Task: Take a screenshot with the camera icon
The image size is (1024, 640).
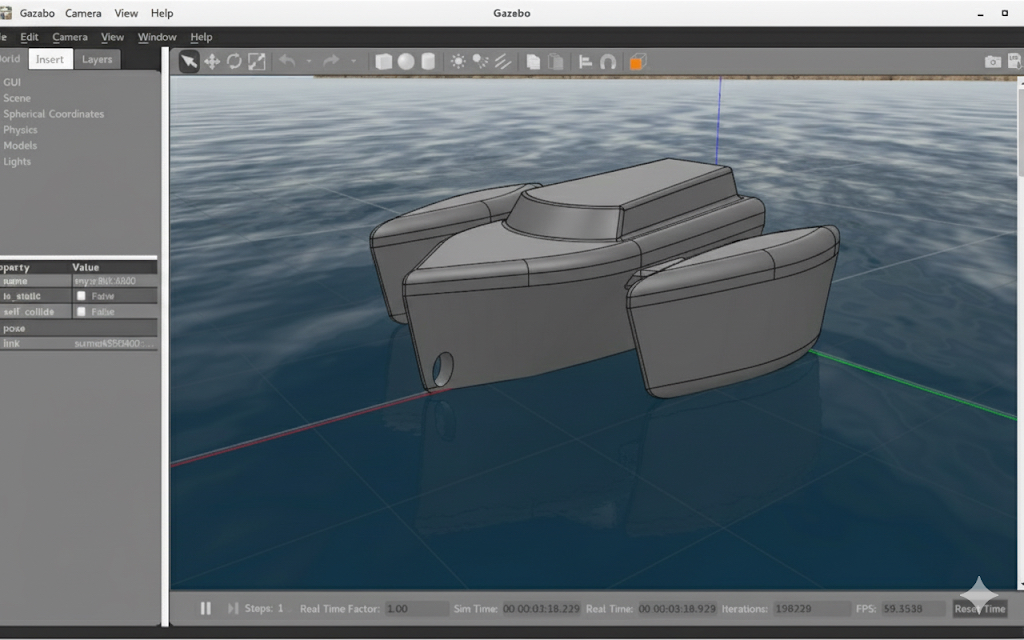Action: click(x=992, y=62)
